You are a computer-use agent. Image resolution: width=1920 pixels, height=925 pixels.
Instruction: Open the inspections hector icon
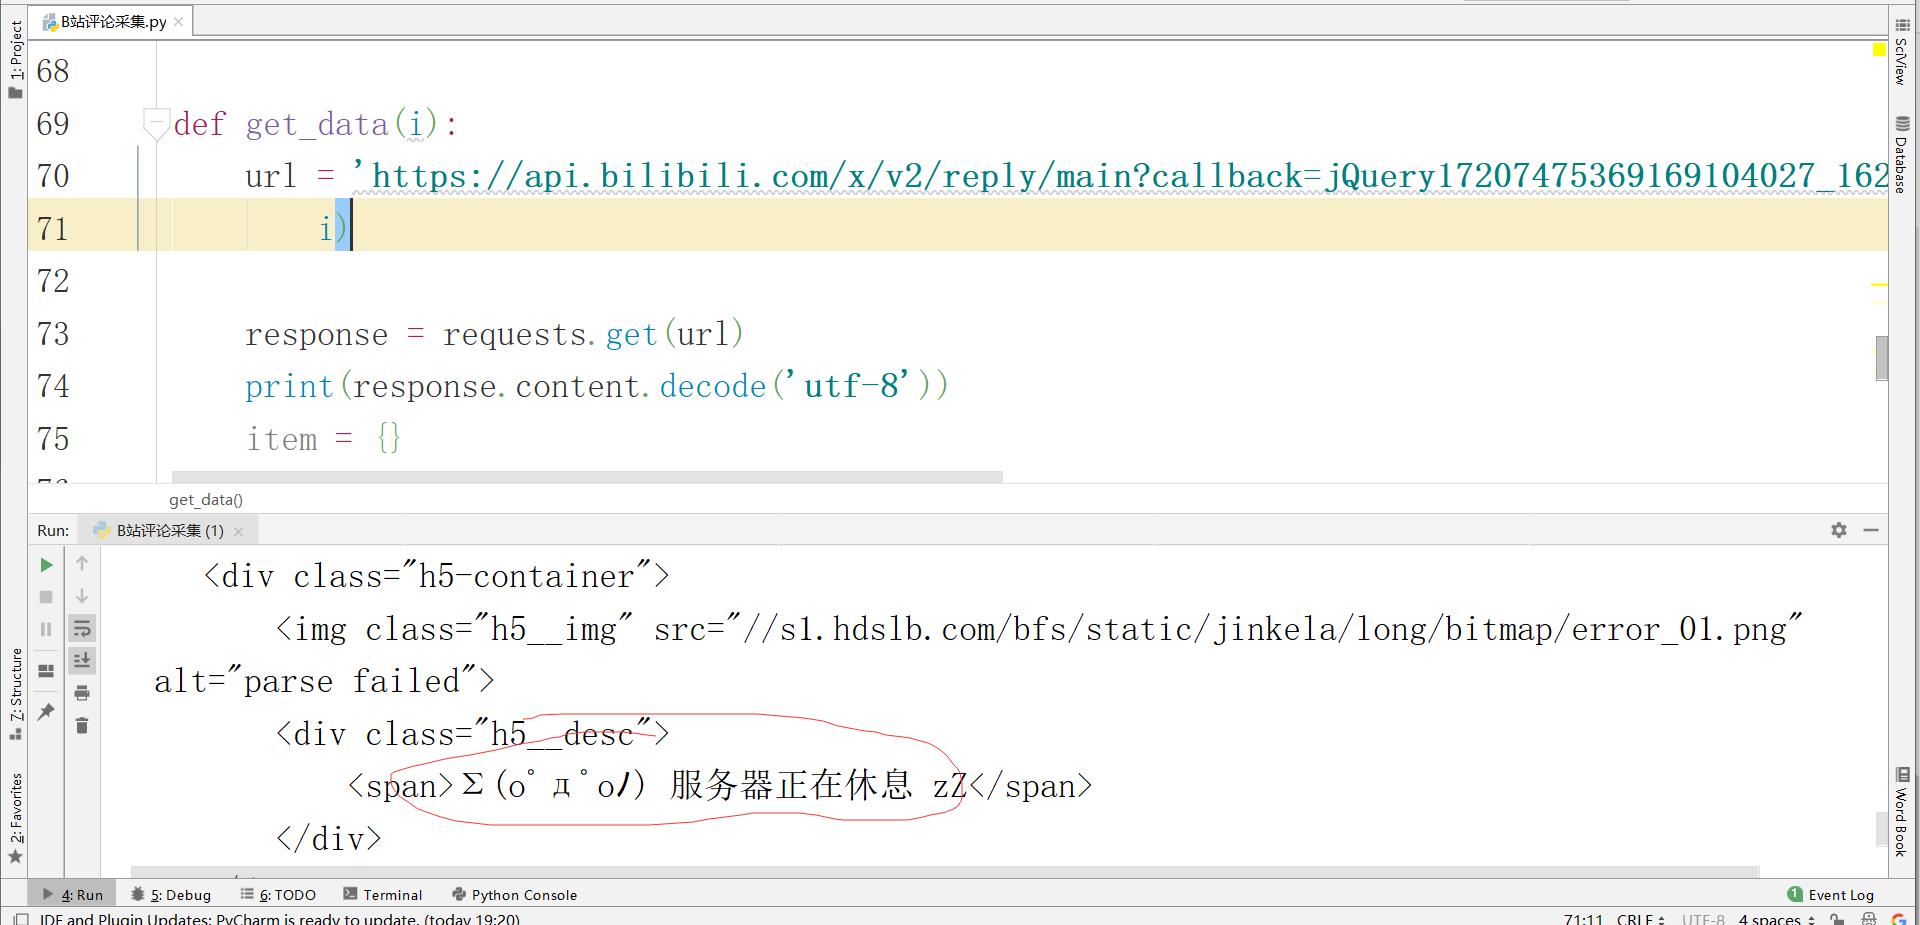point(1868,919)
